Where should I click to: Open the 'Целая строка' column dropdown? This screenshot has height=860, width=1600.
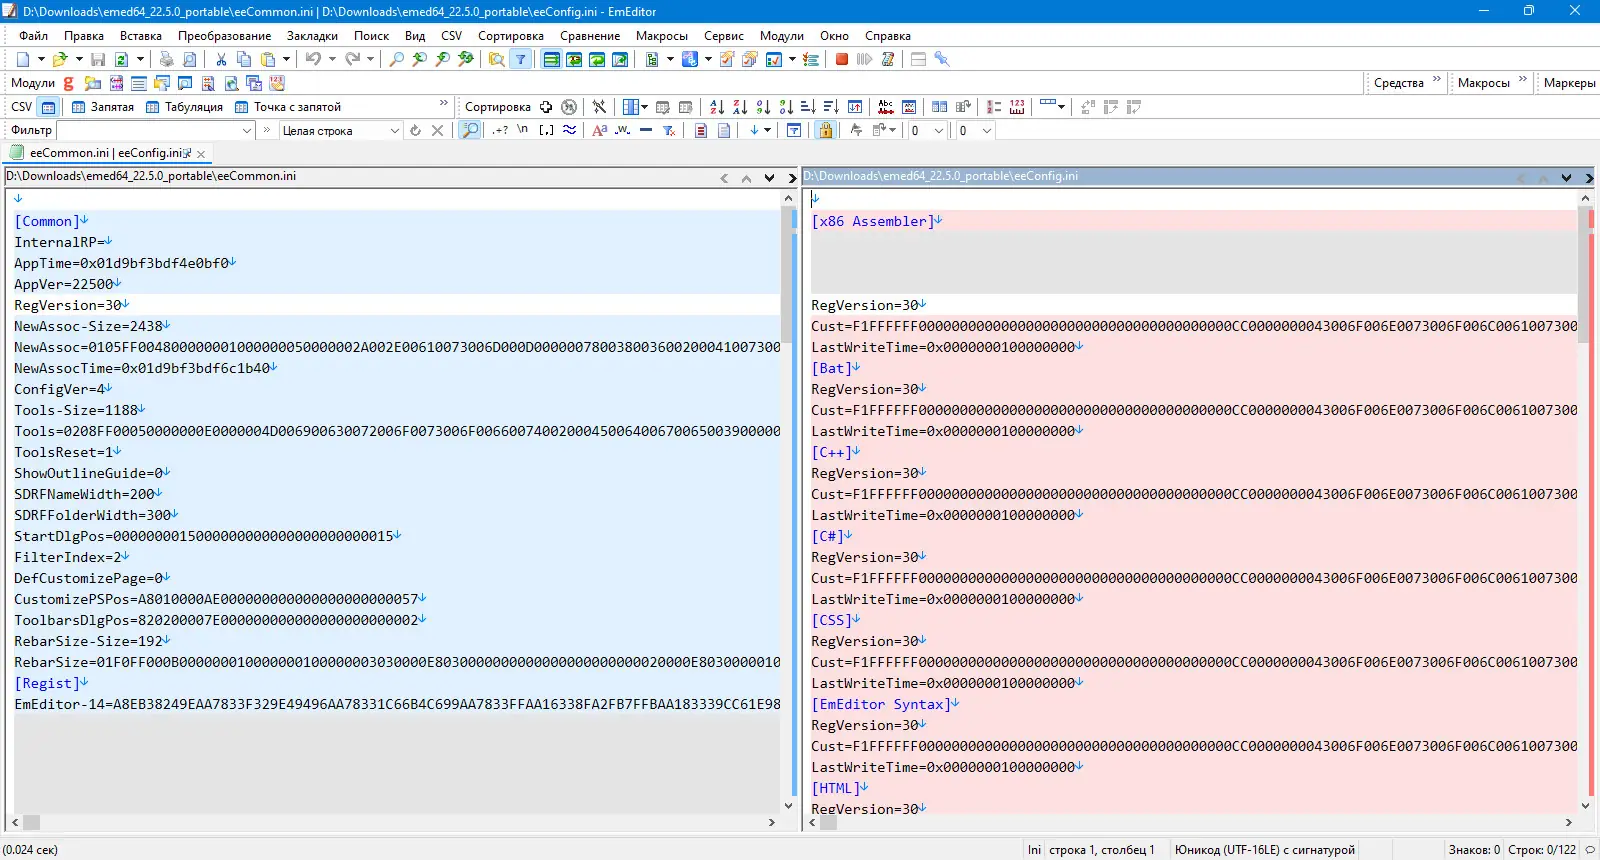(394, 131)
